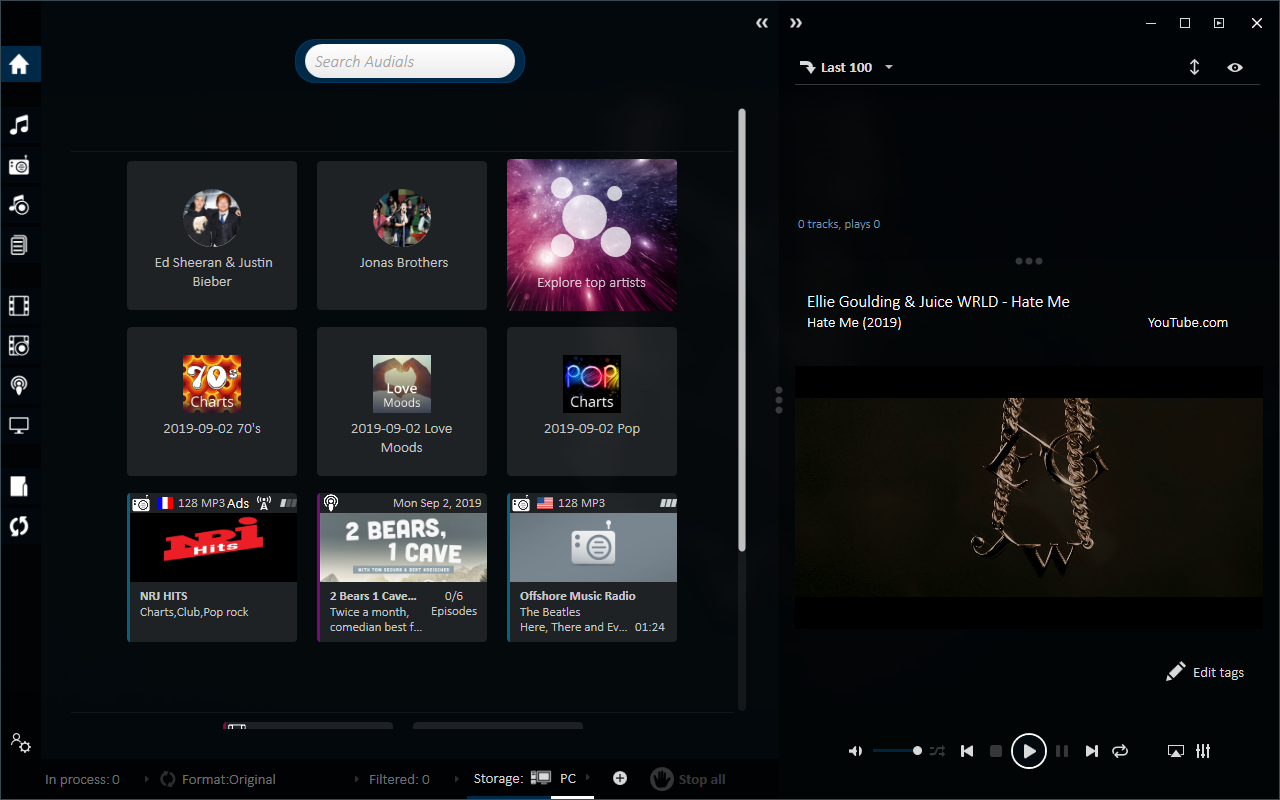Open the monitor-shaped TV icon in sidebar
Image resolution: width=1280 pixels, height=800 pixels.
[x=19, y=425]
